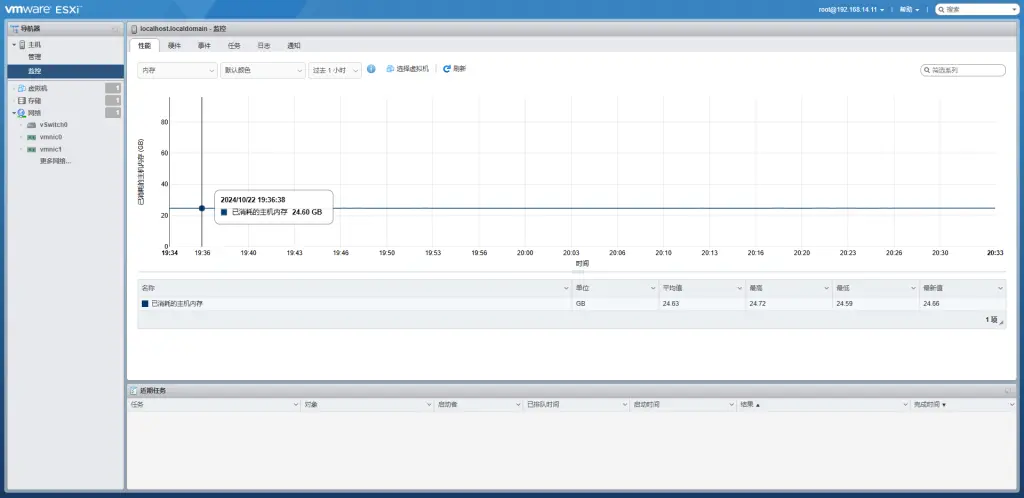Collapse the 网络 tree node

[14, 113]
